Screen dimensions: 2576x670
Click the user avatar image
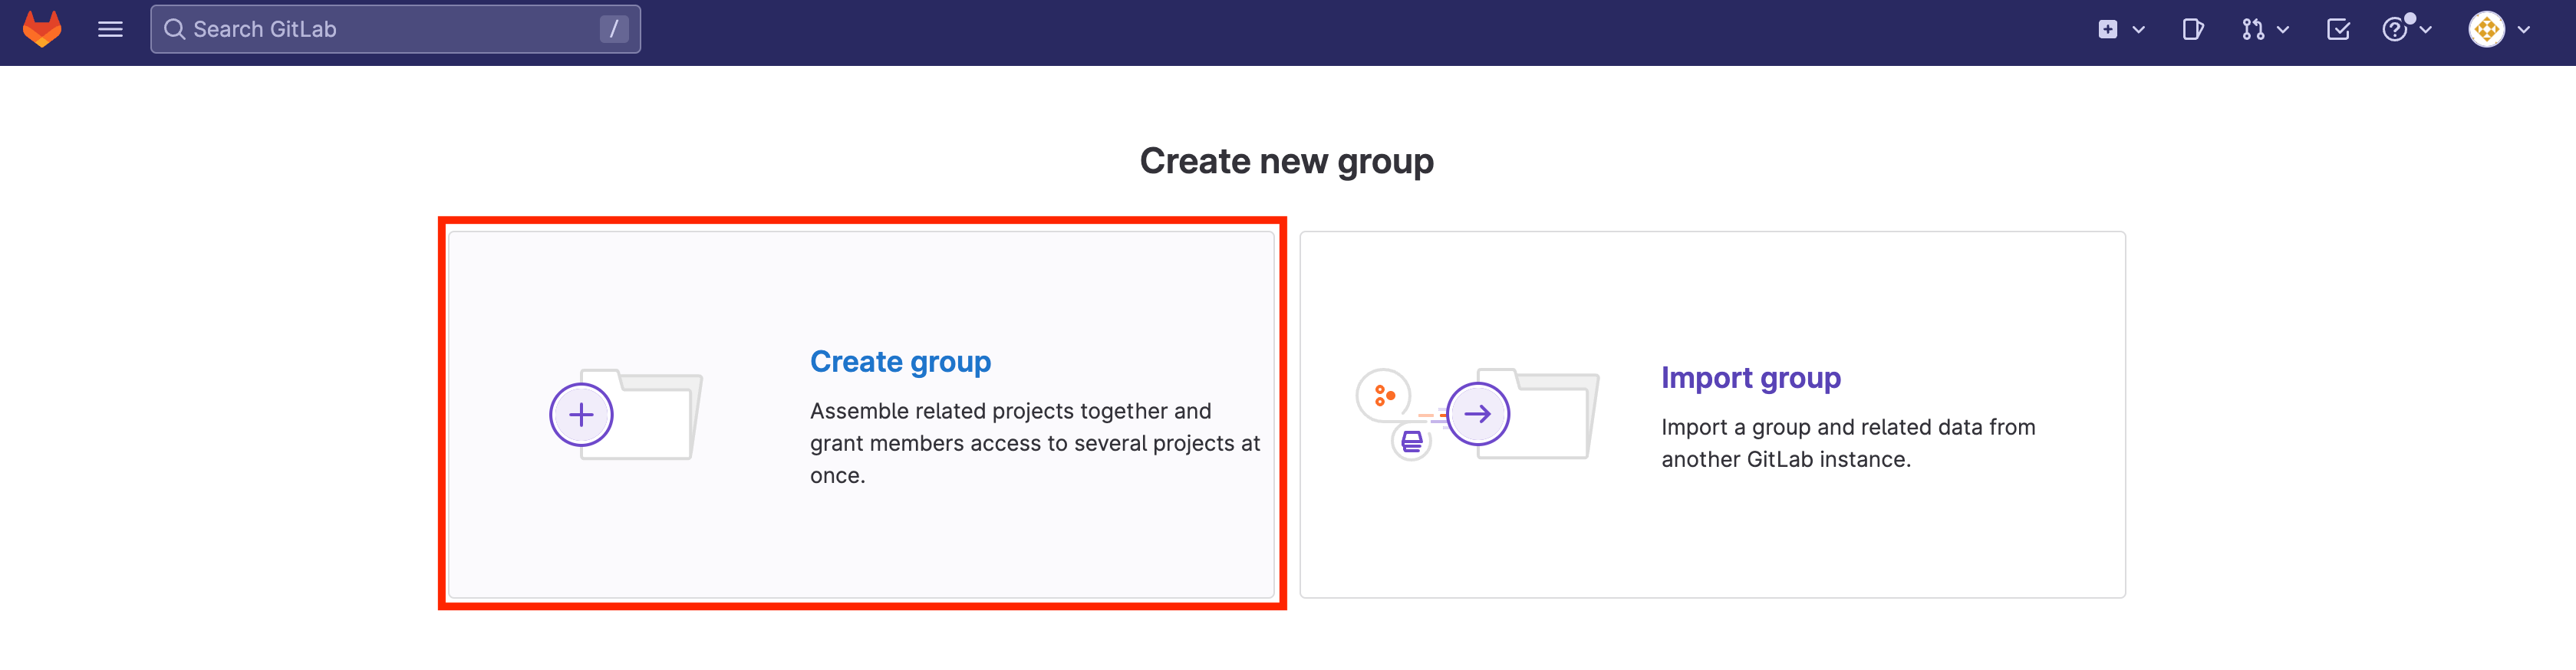pos(2486,29)
